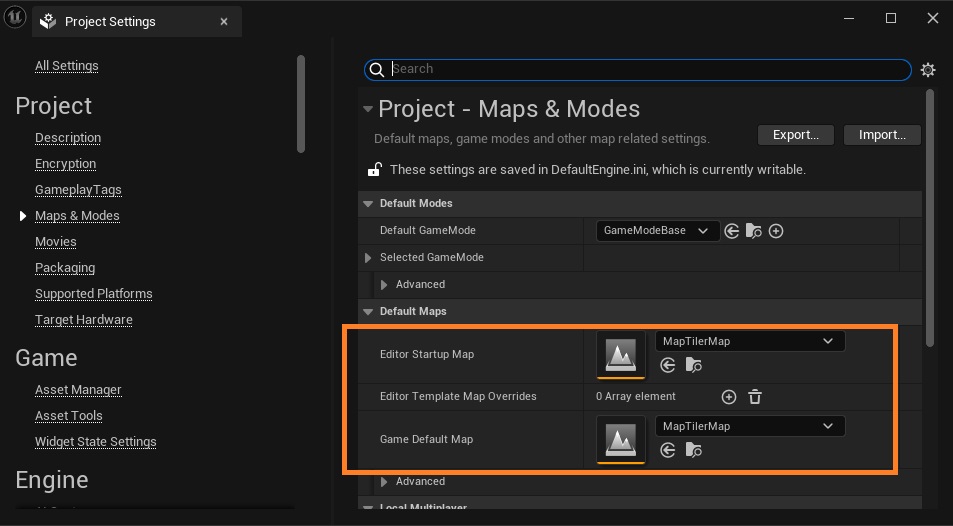Viewport: 953px width, 526px height.
Task: Click the settings gear icon beside search
Action: point(928,70)
